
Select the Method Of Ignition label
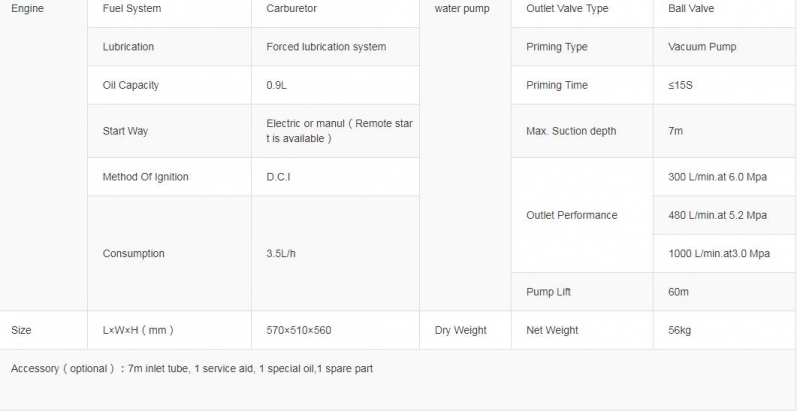coord(145,177)
